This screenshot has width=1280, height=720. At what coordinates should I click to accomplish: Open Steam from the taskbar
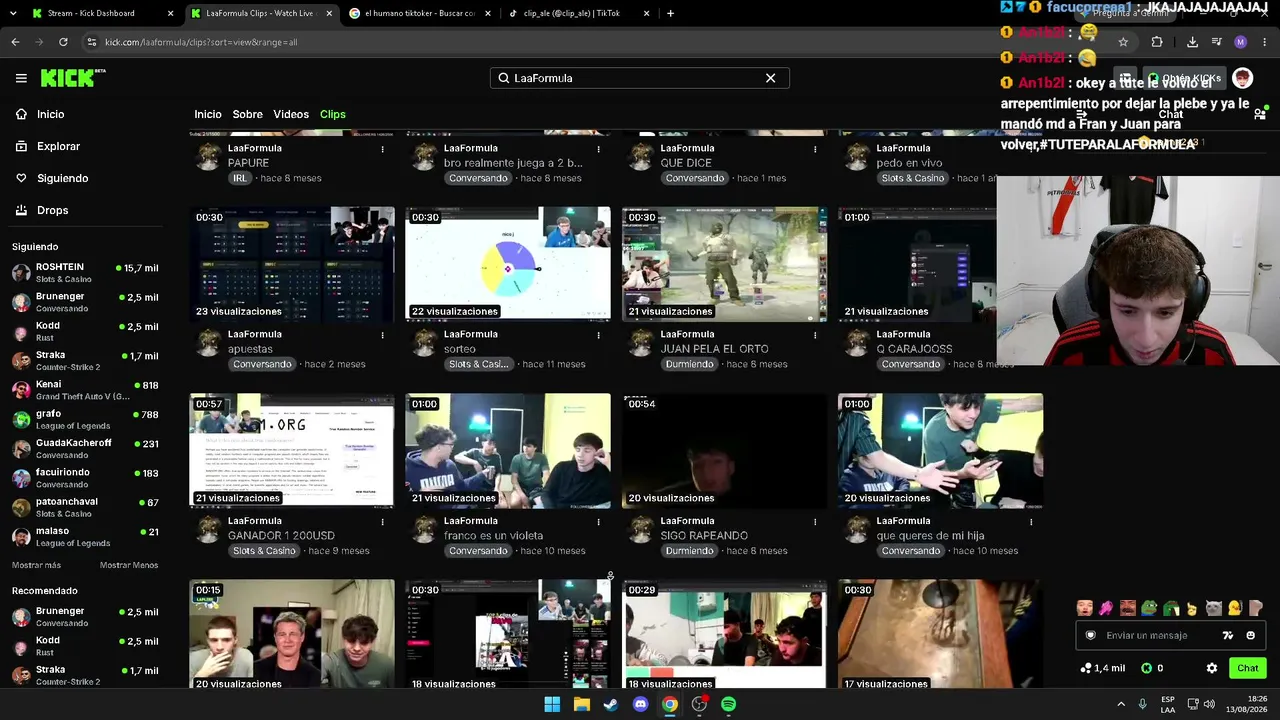(611, 704)
